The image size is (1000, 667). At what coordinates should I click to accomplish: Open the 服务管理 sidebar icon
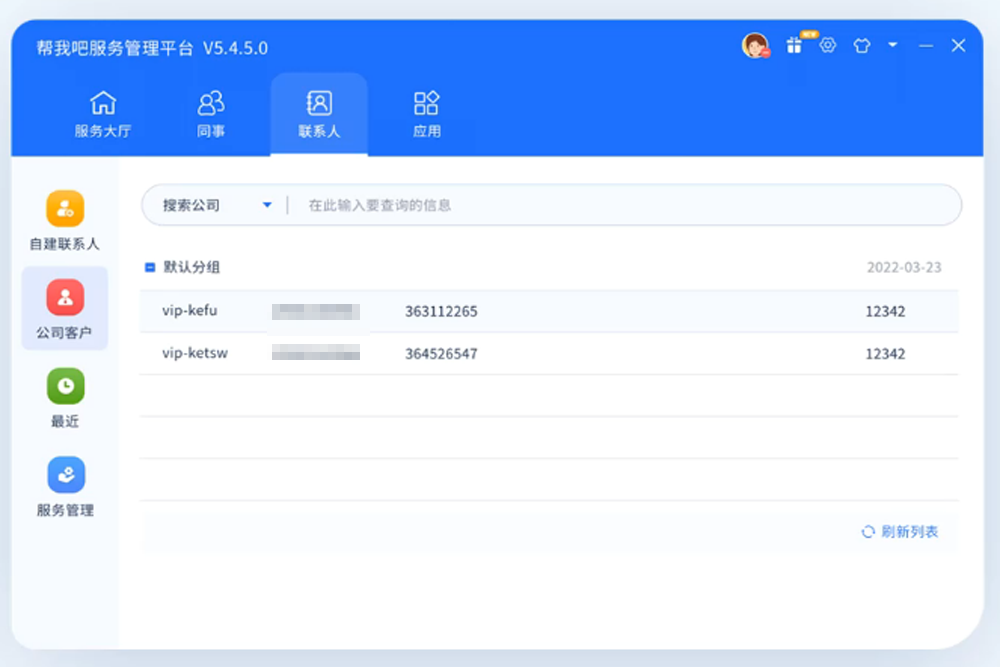click(64, 484)
